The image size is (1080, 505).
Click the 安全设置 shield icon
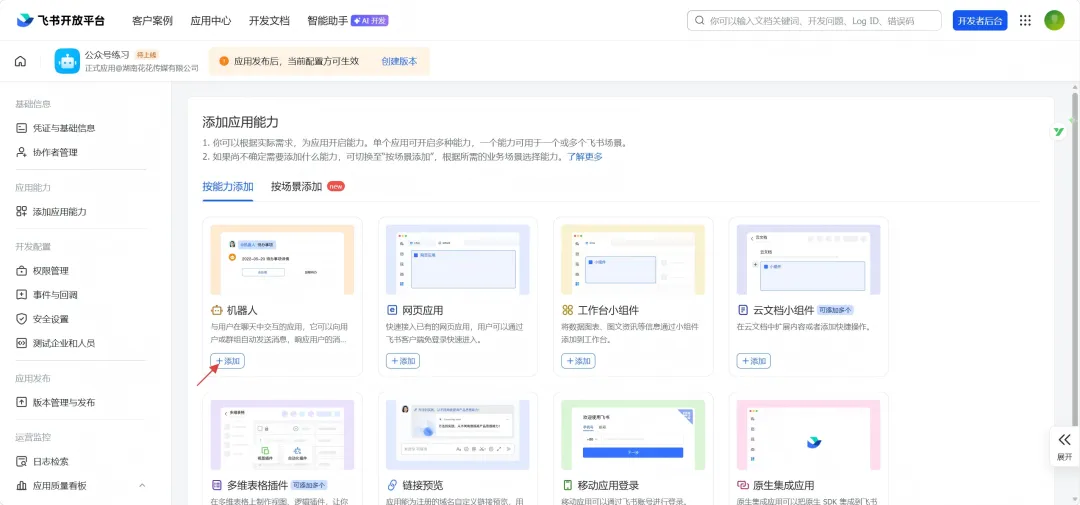(21, 319)
